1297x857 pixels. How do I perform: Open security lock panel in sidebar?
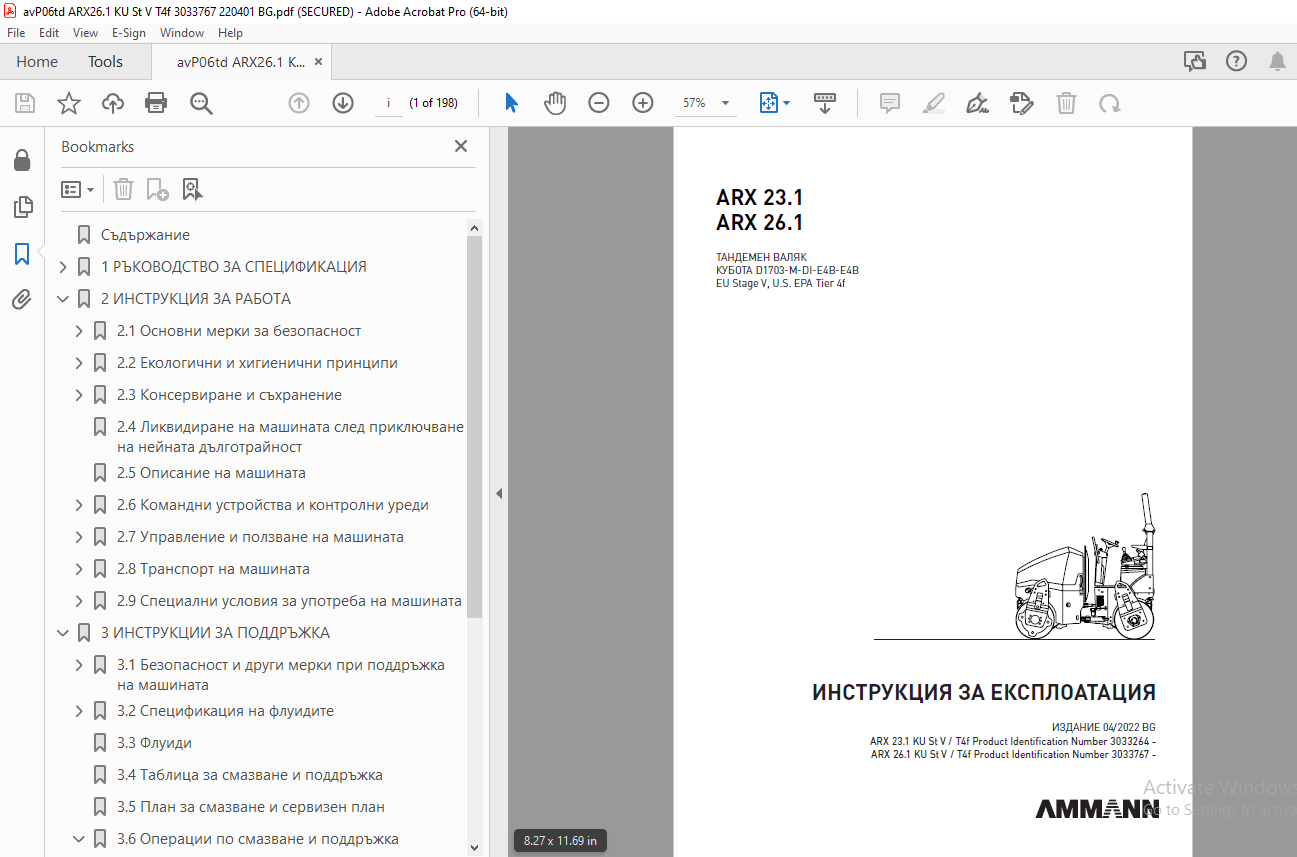click(x=22, y=161)
